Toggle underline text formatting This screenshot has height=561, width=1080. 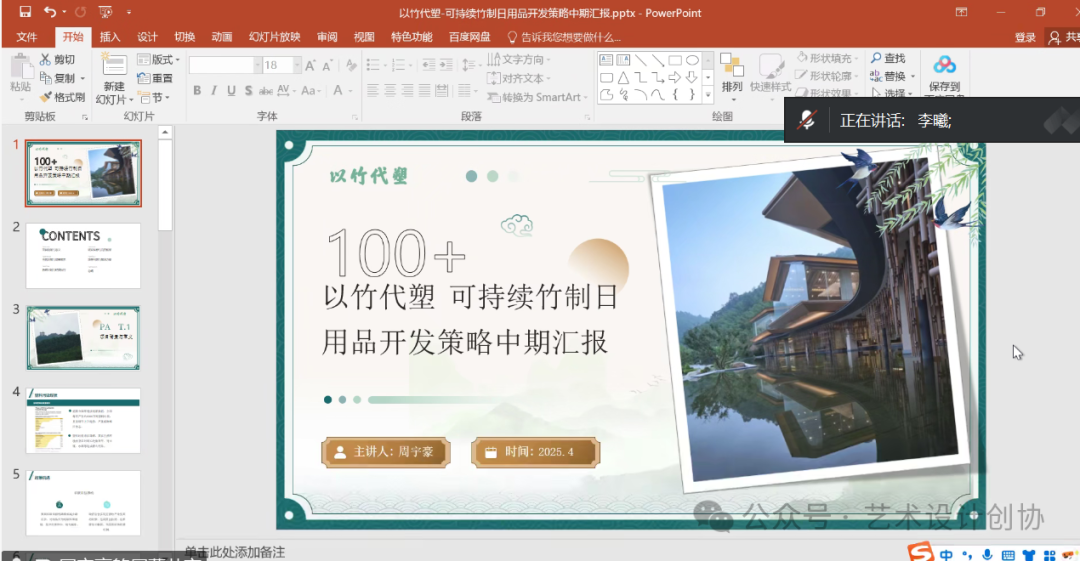pos(231,91)
